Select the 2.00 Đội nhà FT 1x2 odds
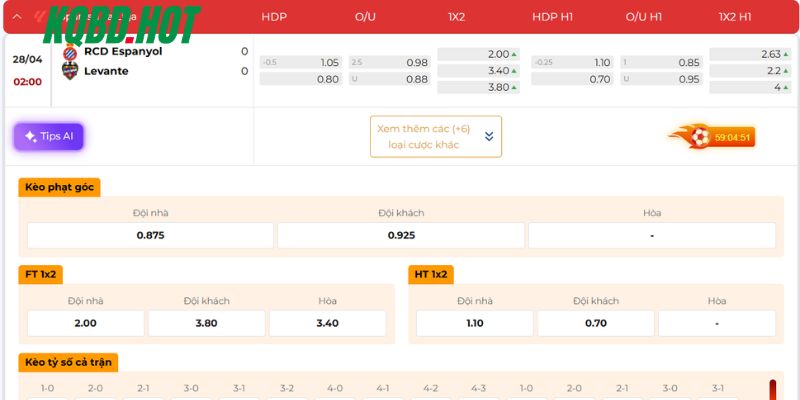 tap(86, 323)
